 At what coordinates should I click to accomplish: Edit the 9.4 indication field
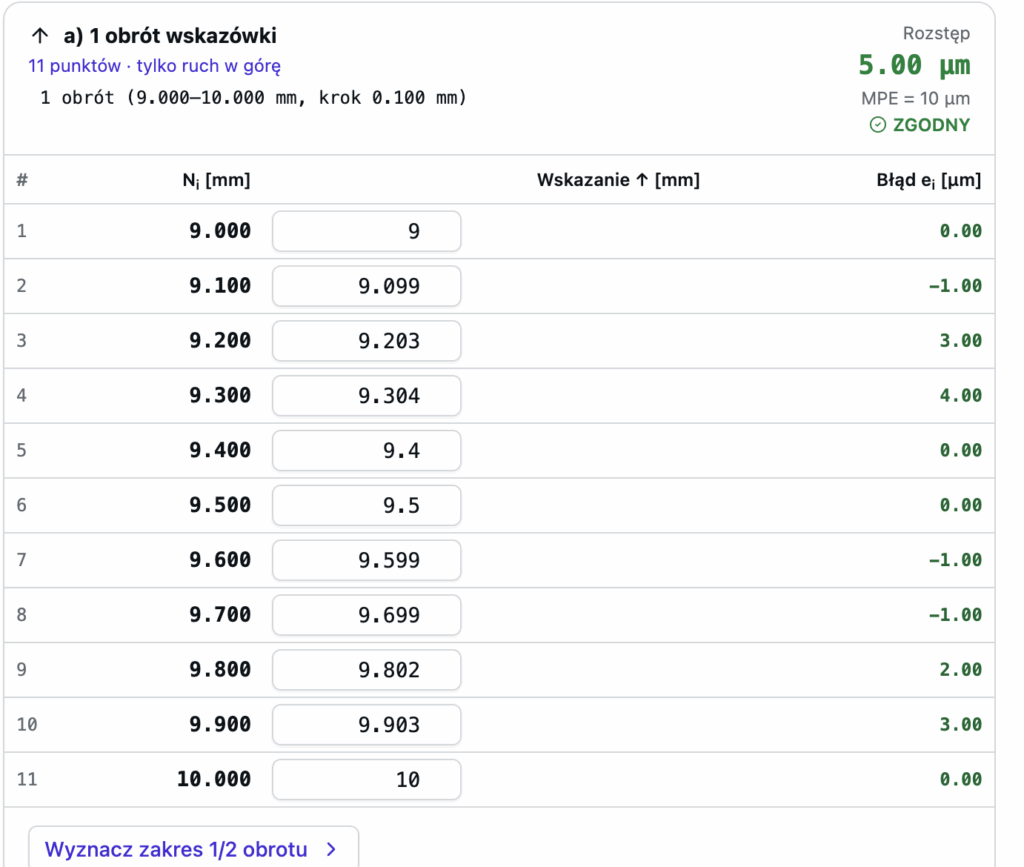366,450
